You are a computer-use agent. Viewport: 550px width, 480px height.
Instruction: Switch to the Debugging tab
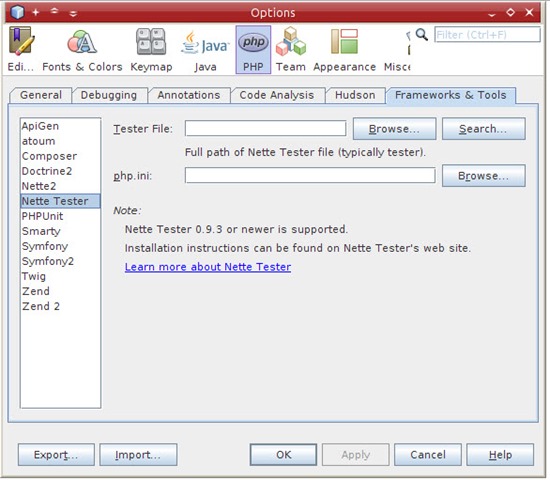(x=109, y=95)
